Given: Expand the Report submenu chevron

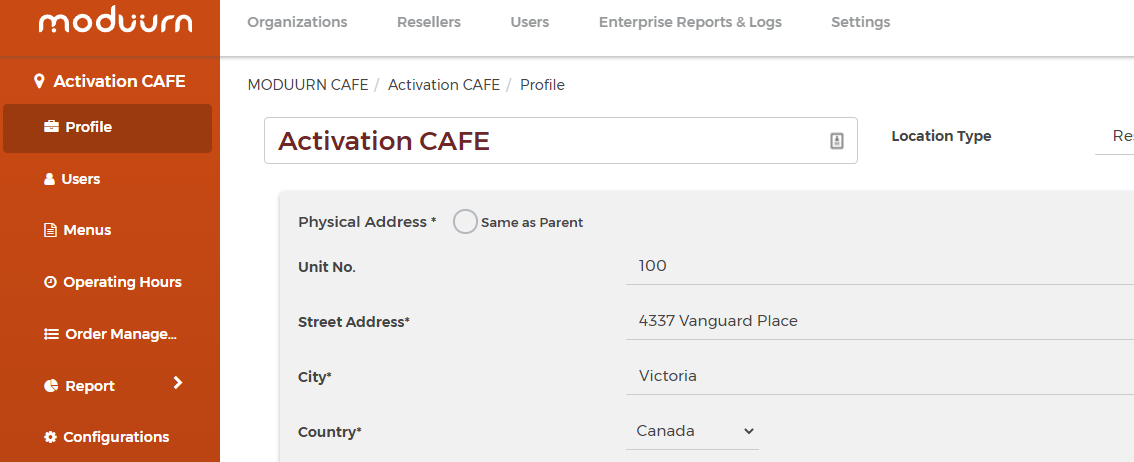Looking at the screenshot, I should [178, 383].
